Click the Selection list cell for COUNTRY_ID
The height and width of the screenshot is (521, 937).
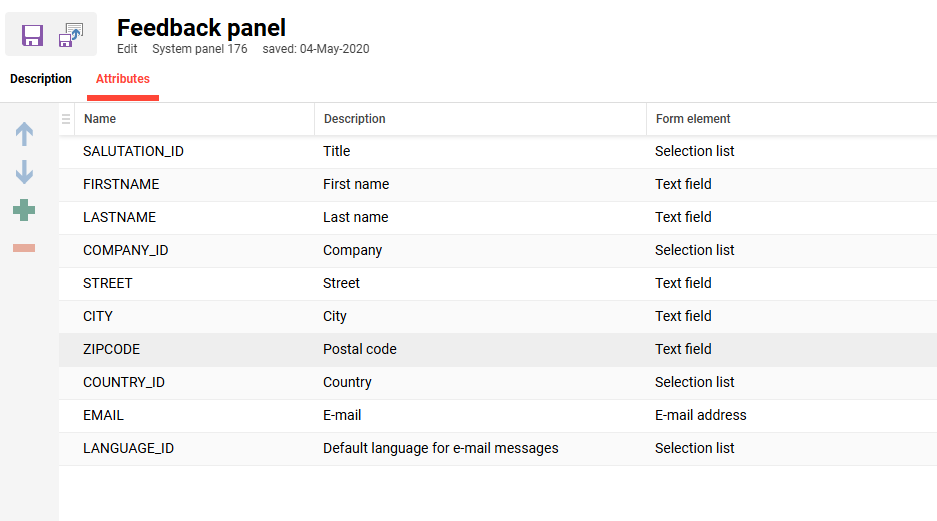[695, 382]
